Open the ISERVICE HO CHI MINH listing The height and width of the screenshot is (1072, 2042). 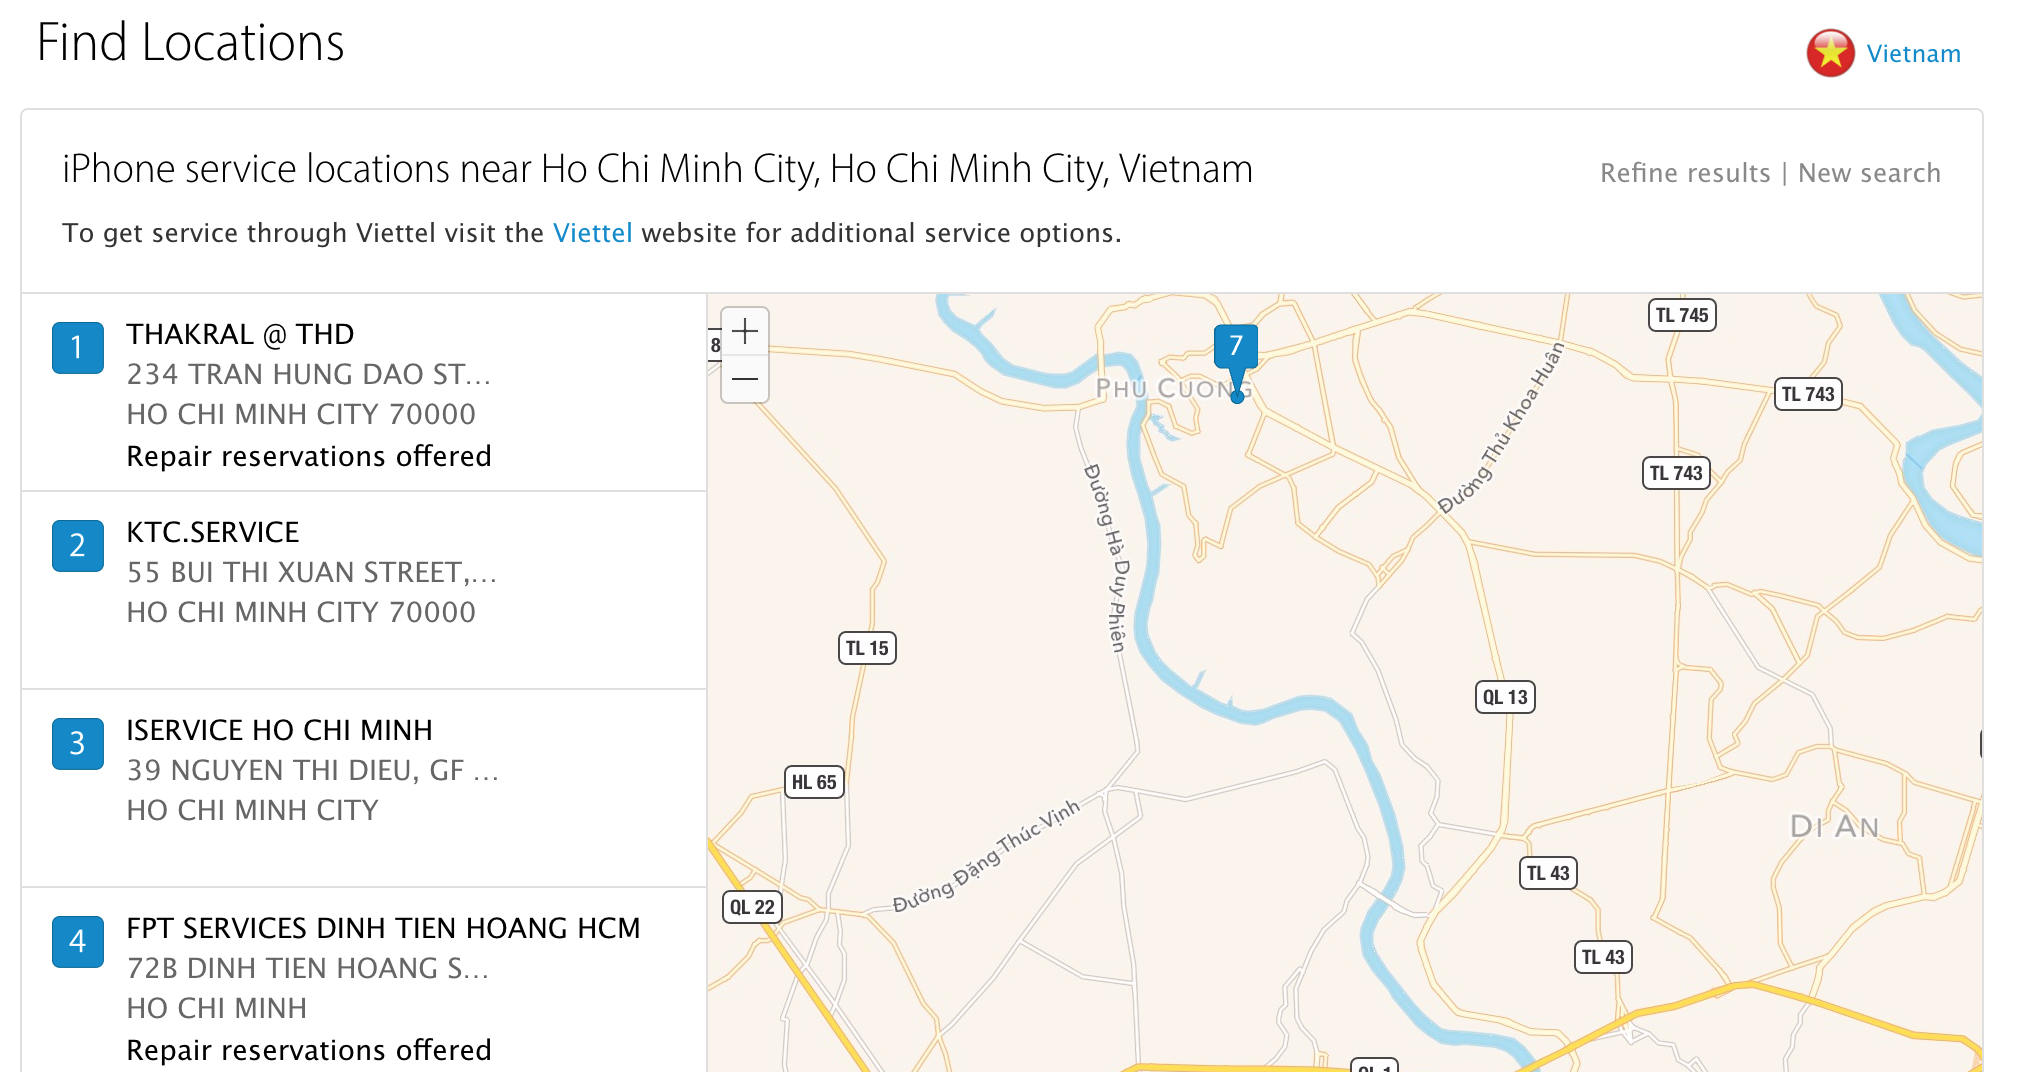point(279,730)
